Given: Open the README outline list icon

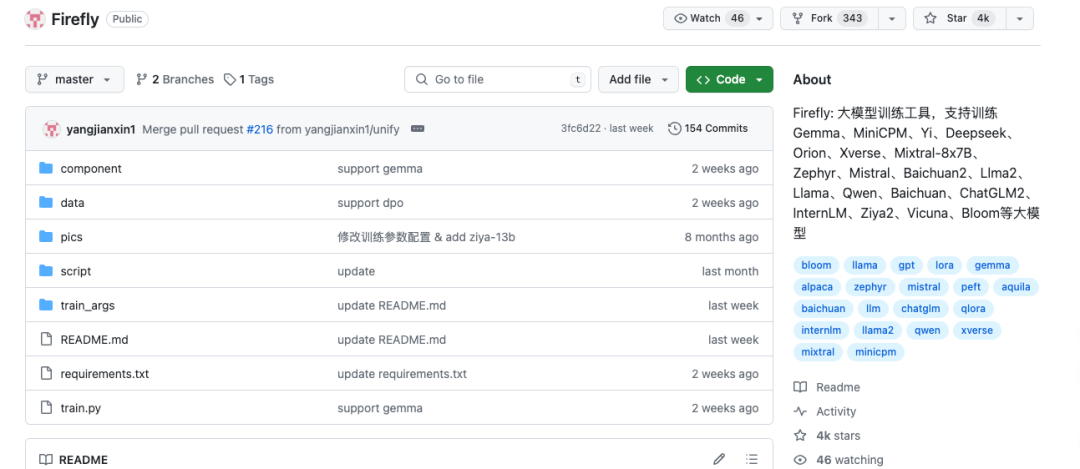Looking at the screenshot, I should pyautogui.click(x=752, y=459).
